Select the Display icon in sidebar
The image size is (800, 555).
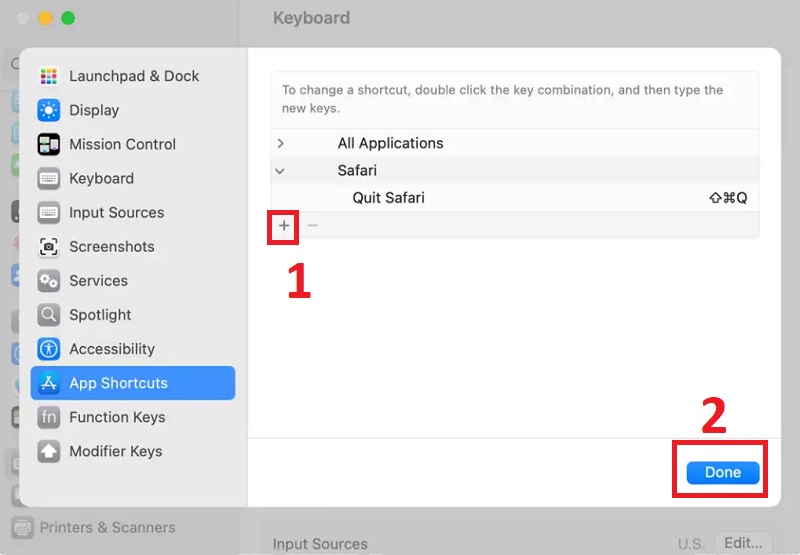49,110
